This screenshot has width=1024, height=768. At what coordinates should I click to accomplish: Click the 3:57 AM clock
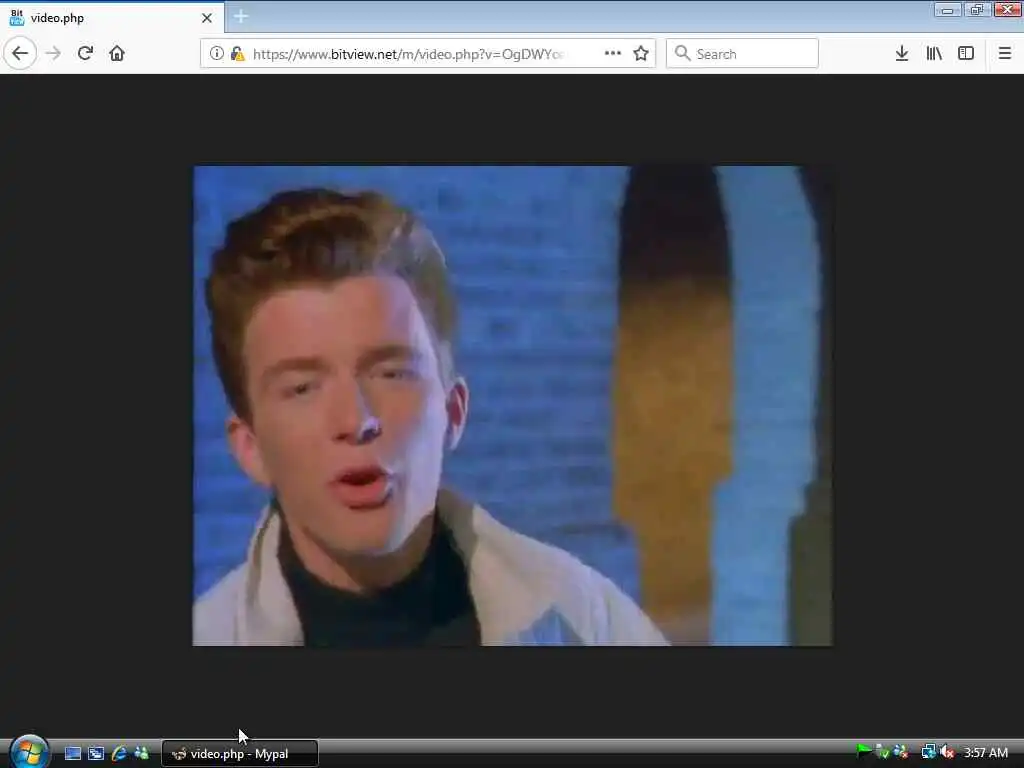[986, 753]
